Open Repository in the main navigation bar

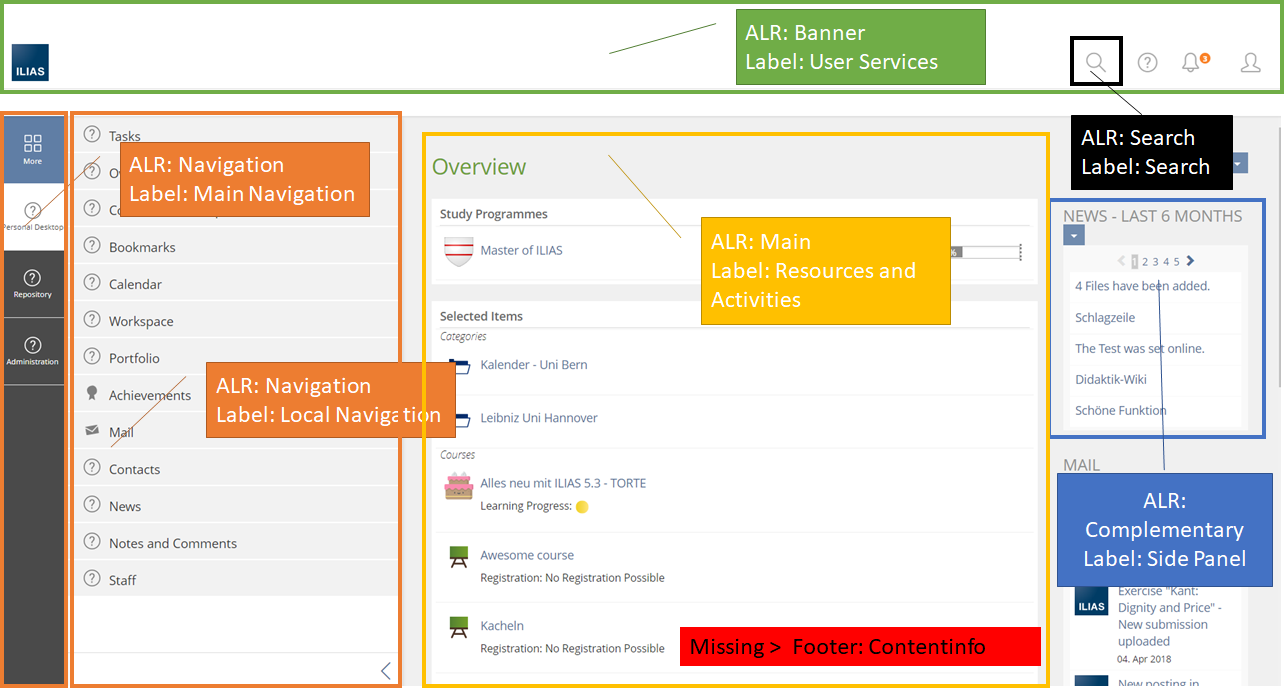coord(33,283)
